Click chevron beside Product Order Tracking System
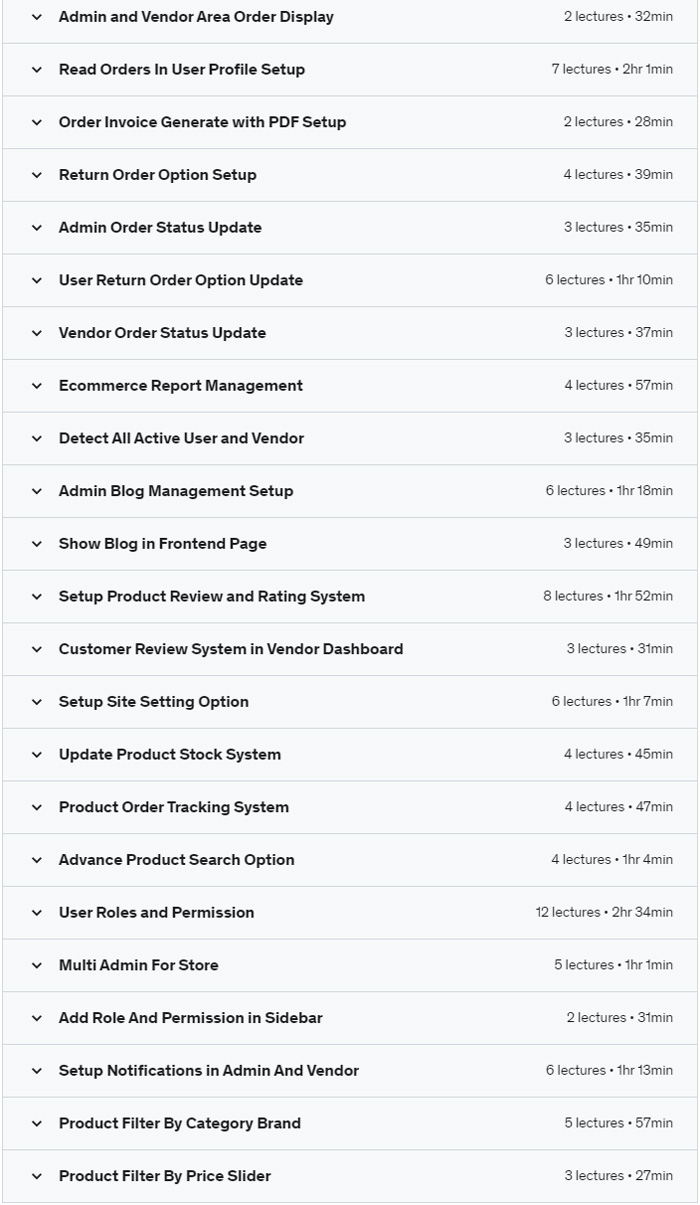 [x=37, y=808]
